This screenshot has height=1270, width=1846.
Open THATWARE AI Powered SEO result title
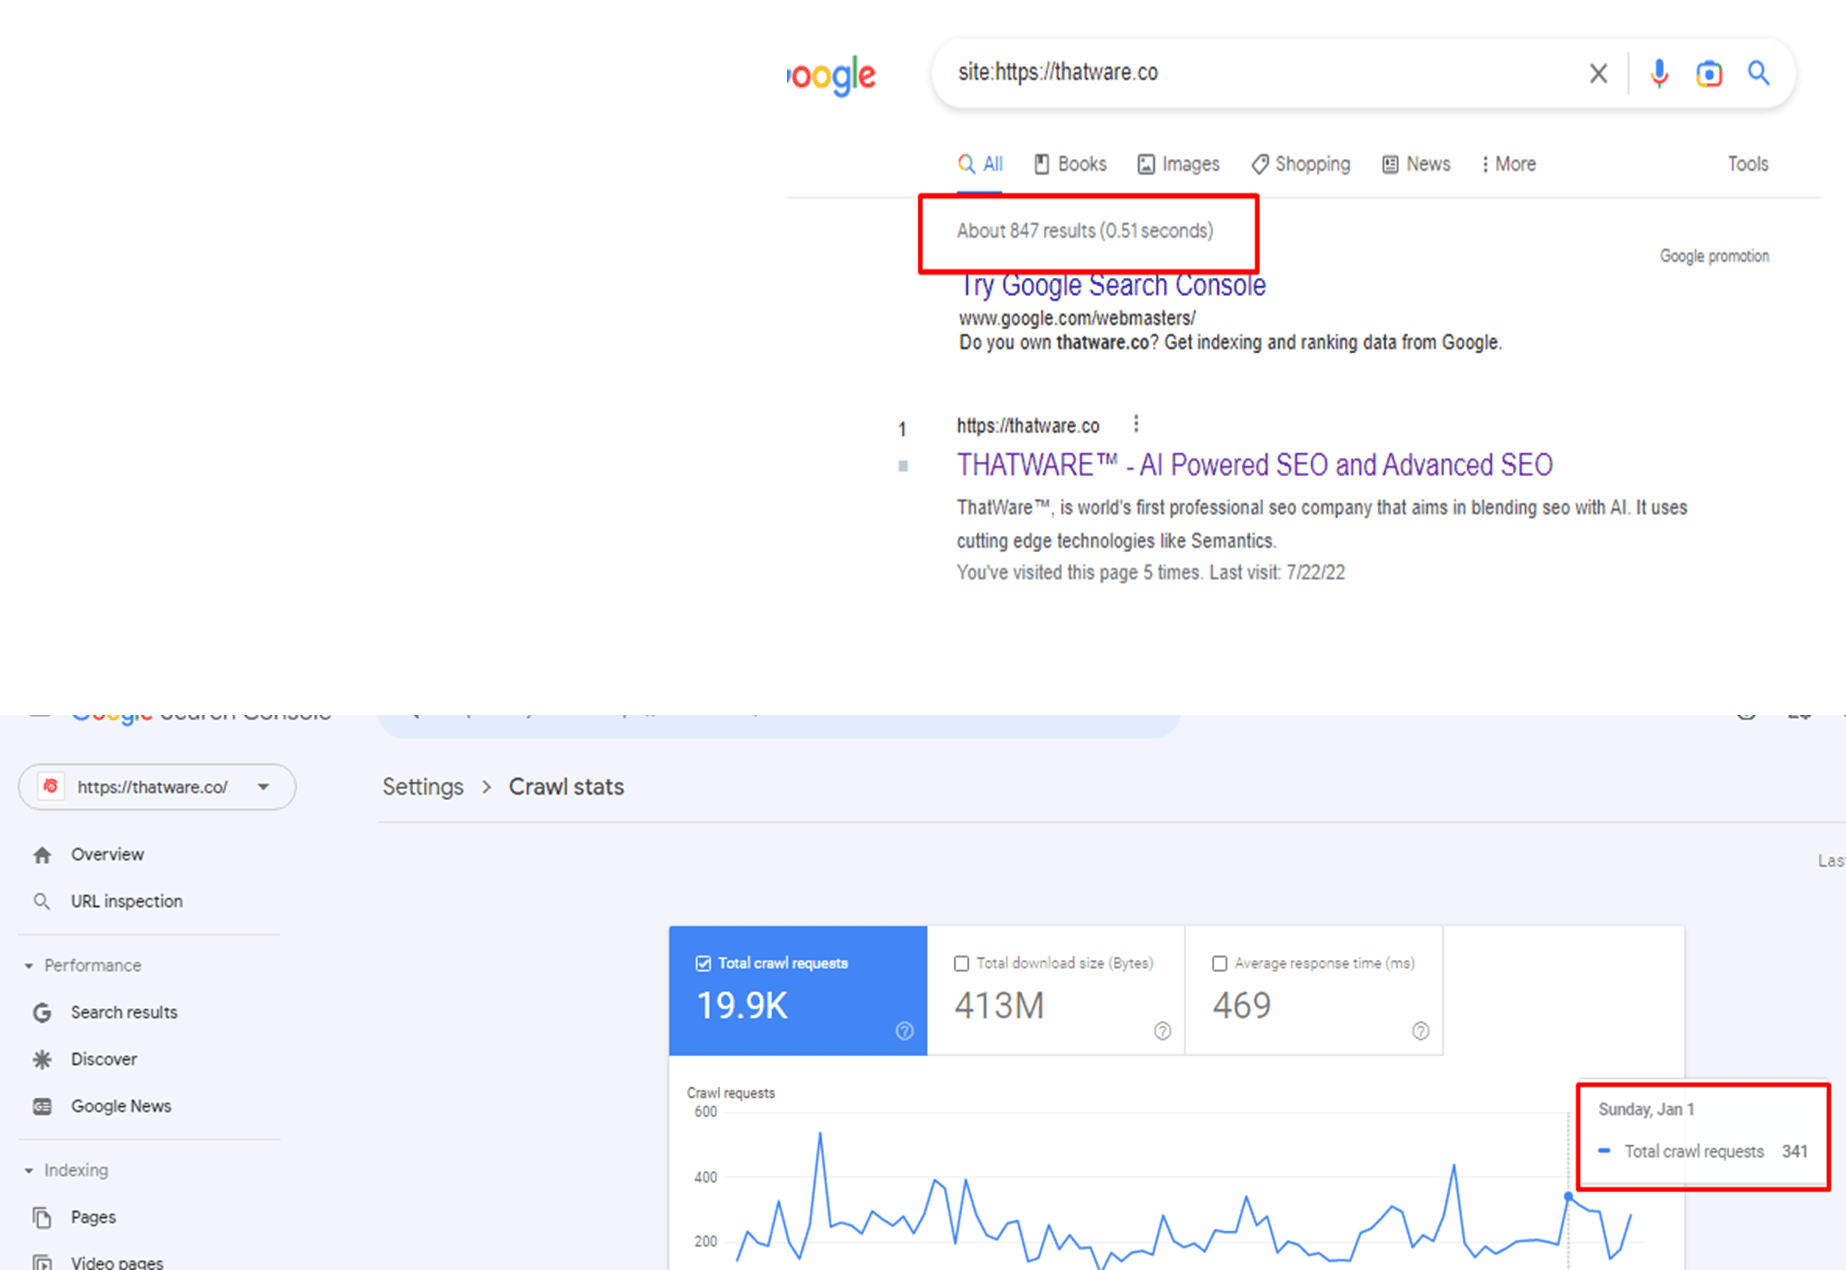pos(1254,465)
